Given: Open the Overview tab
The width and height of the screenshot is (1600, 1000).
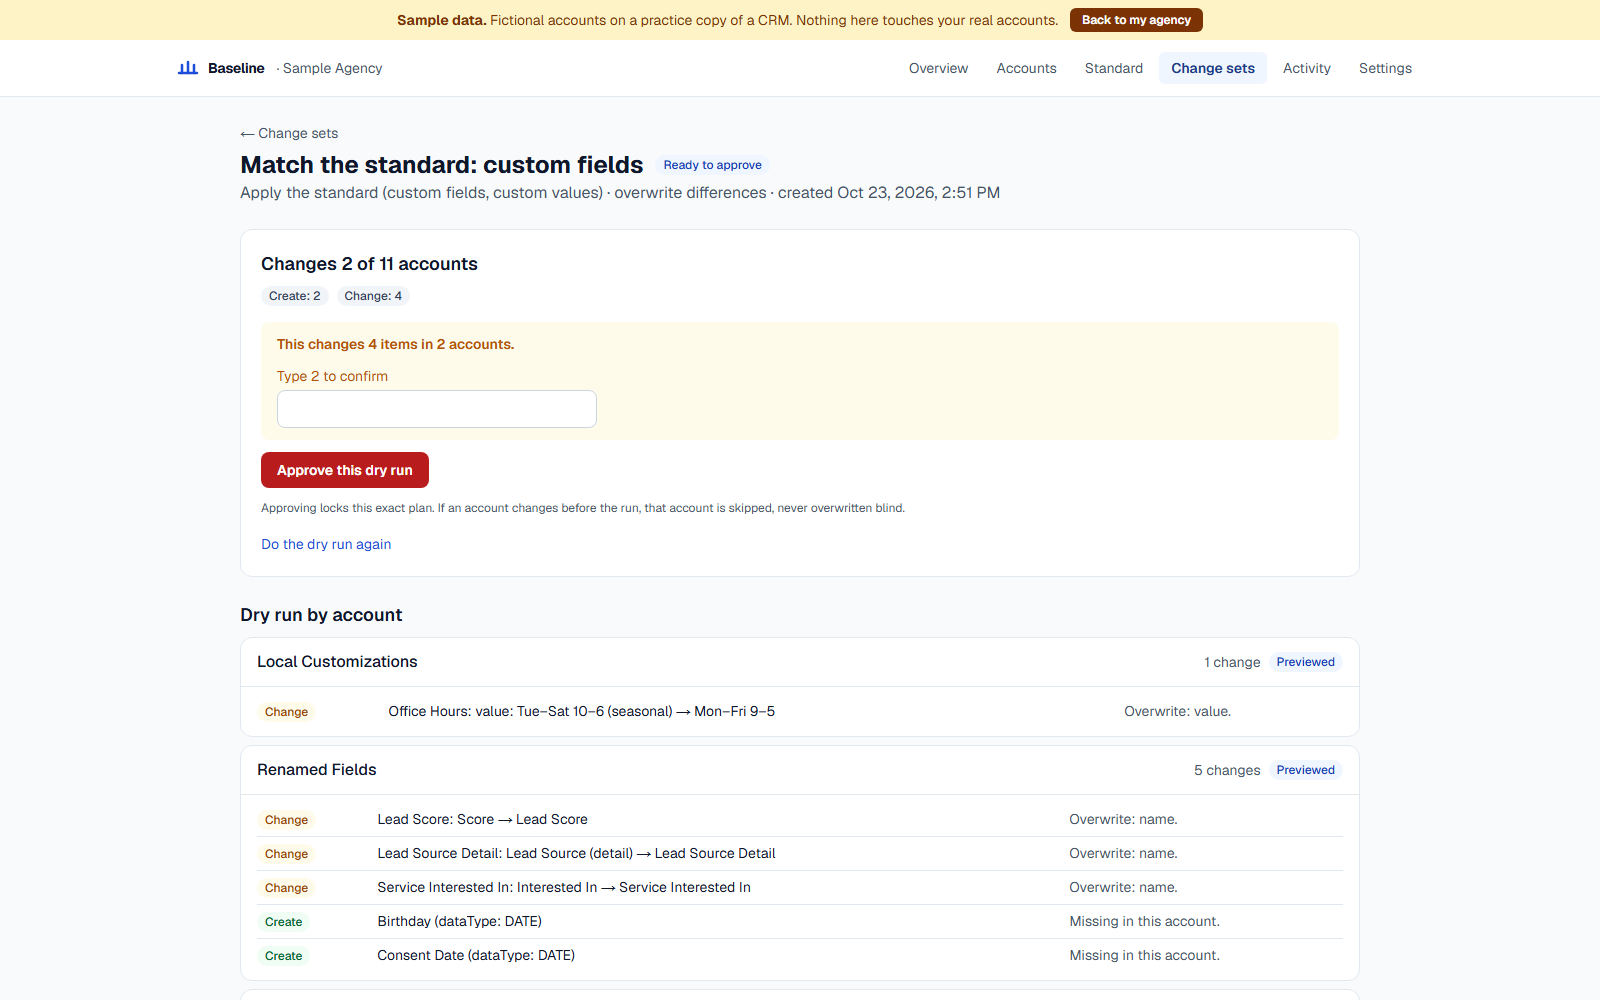Looking at the screenshot, I should (938, 68).
